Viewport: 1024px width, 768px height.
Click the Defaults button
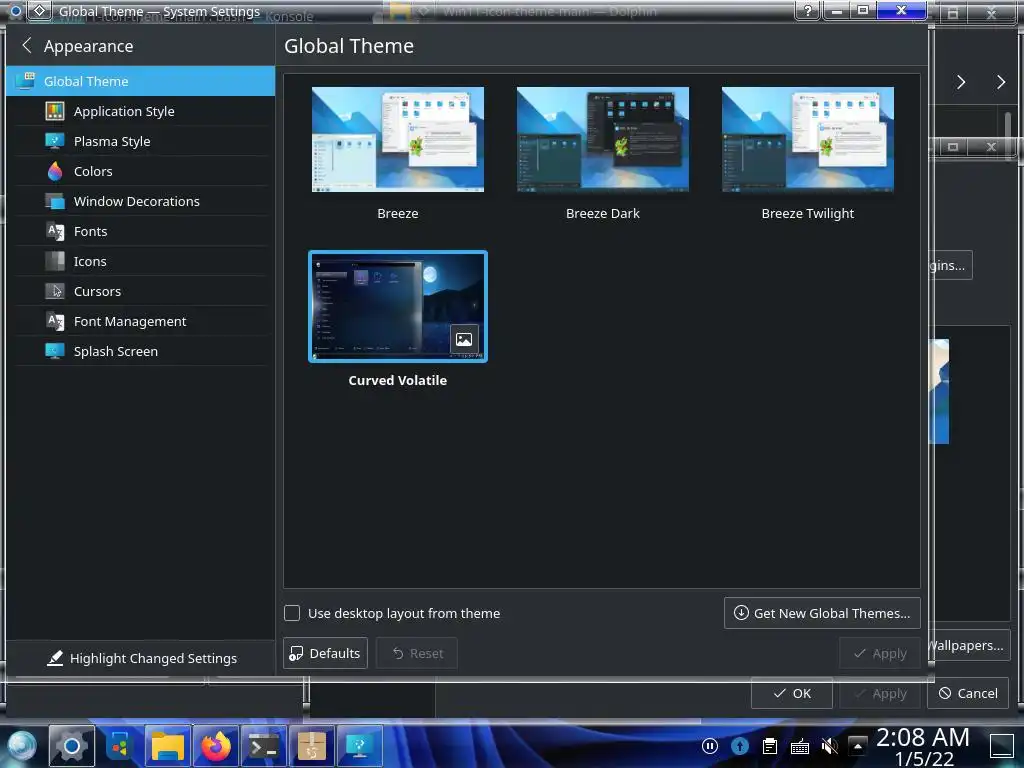[325, 653]
